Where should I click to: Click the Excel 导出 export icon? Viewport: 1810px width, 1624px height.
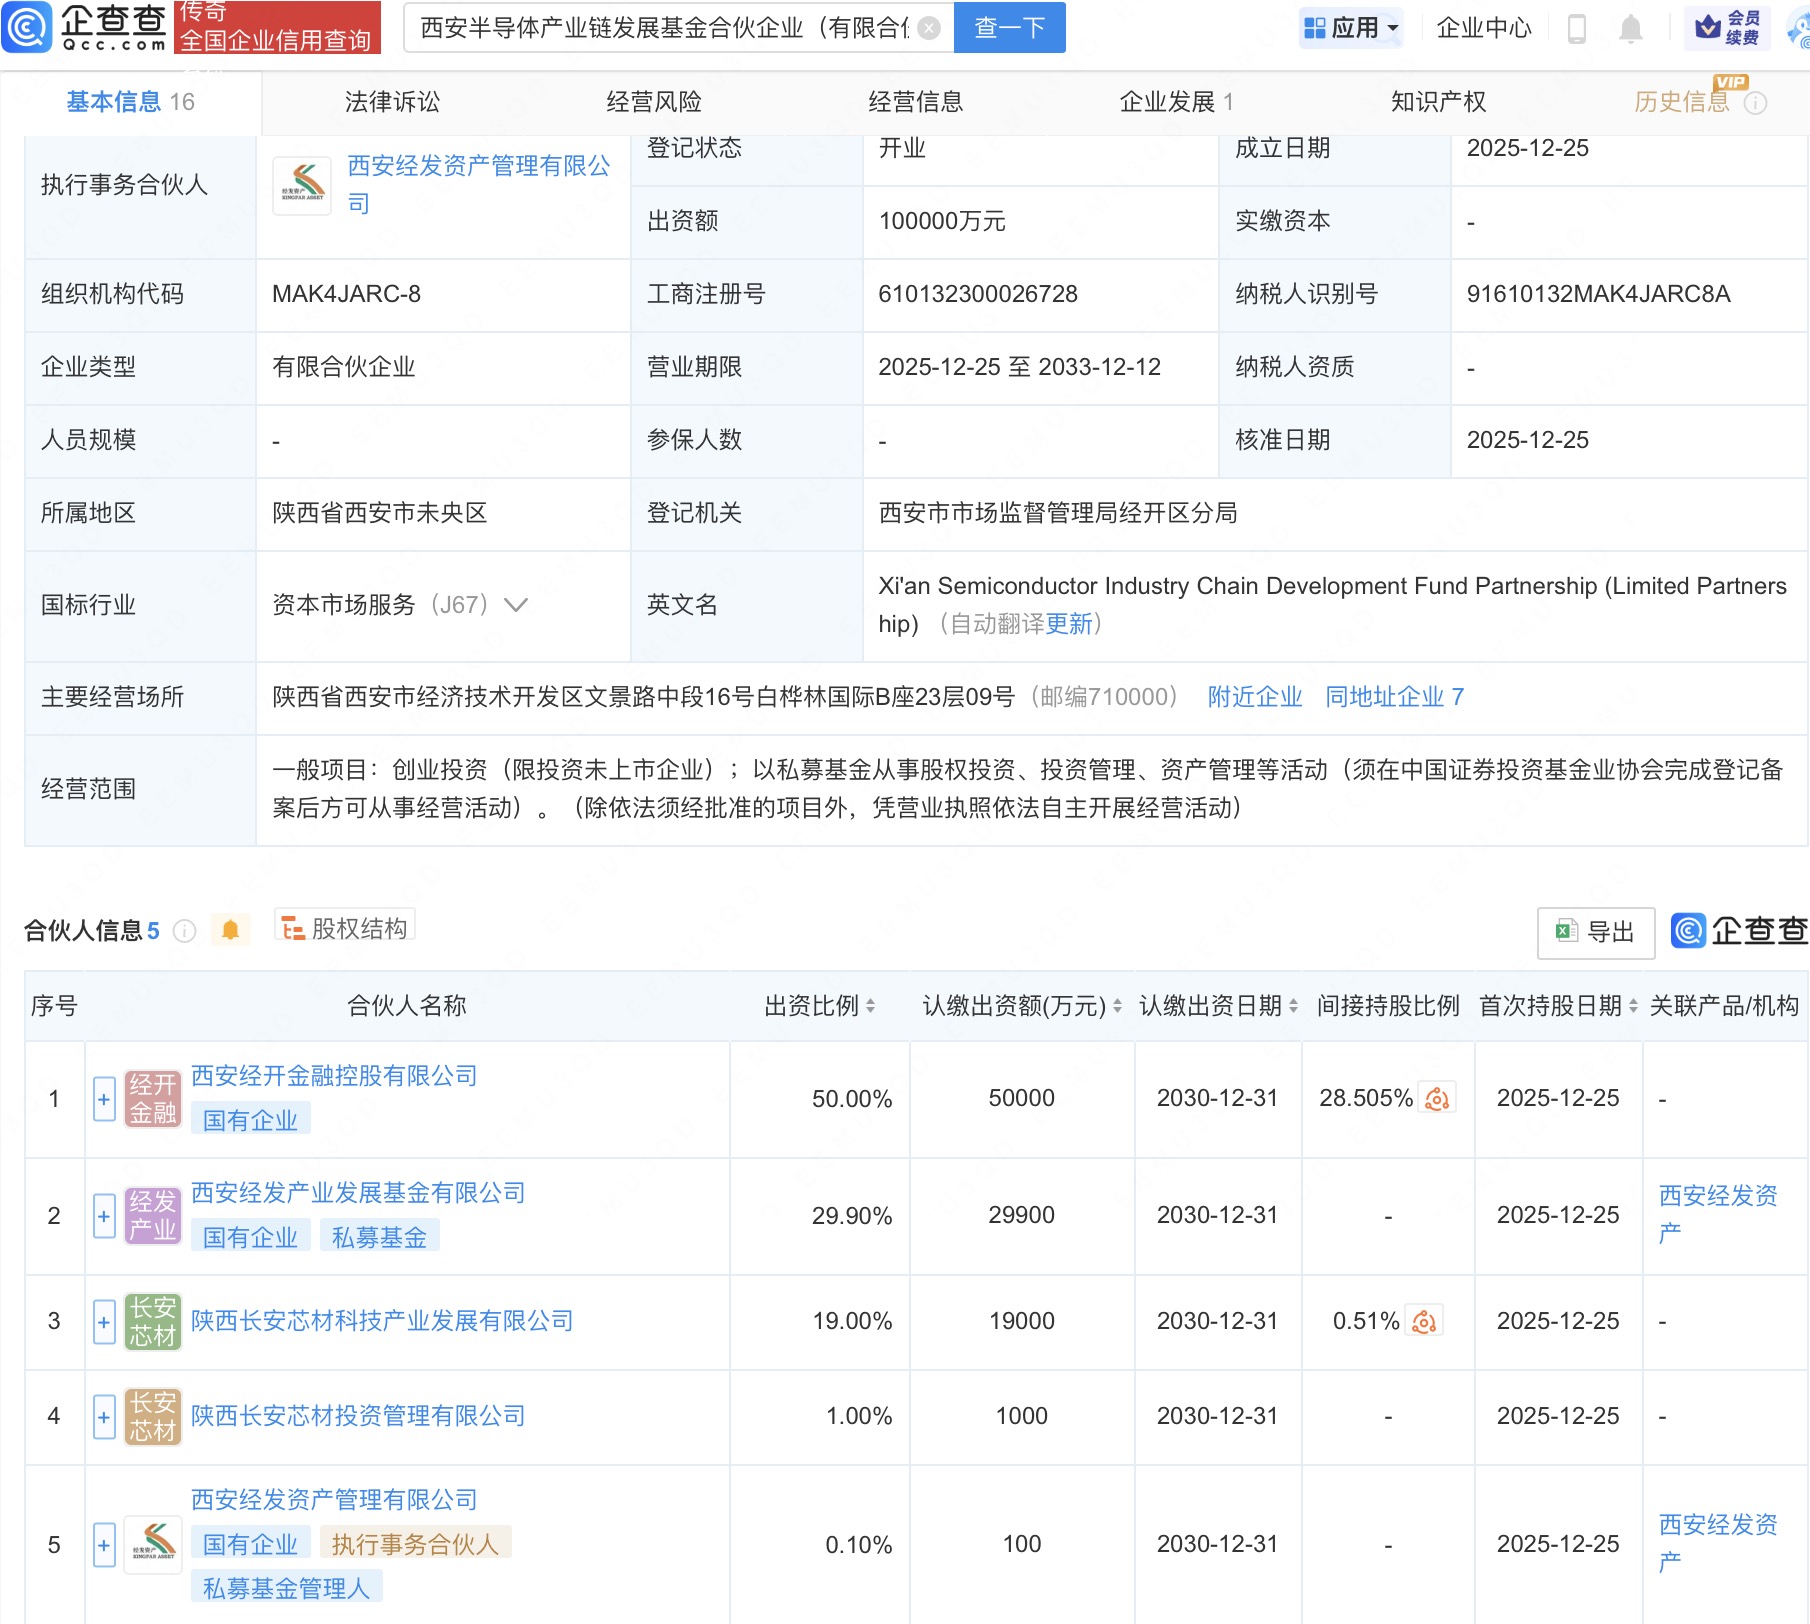click(1566, 931)
